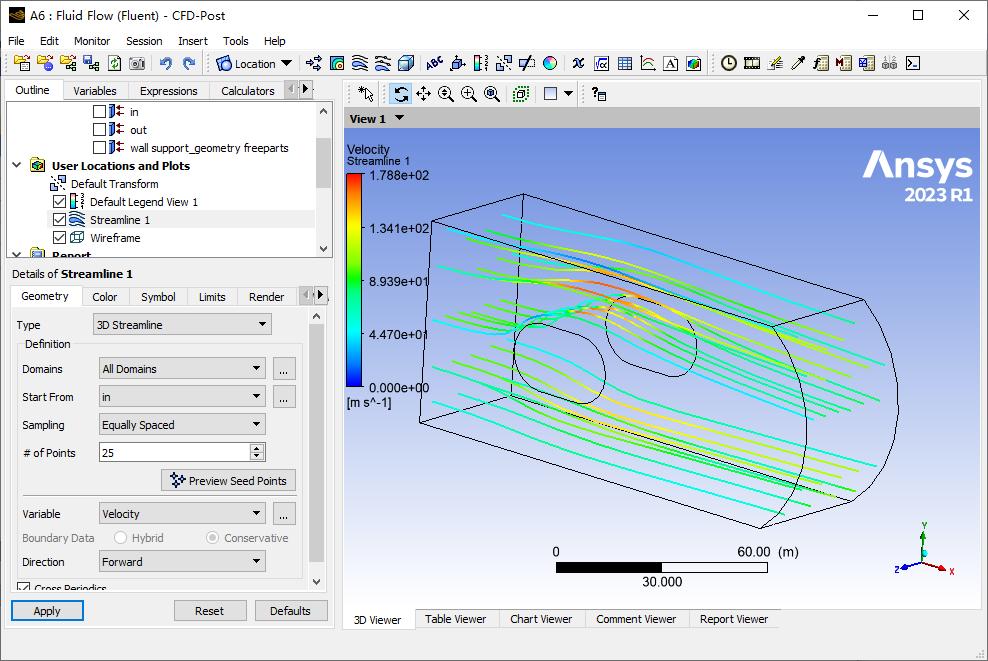Viewport: 988px width, 661px height.
Task: Hide the Wireframe object
Action: tap(57, 237)
